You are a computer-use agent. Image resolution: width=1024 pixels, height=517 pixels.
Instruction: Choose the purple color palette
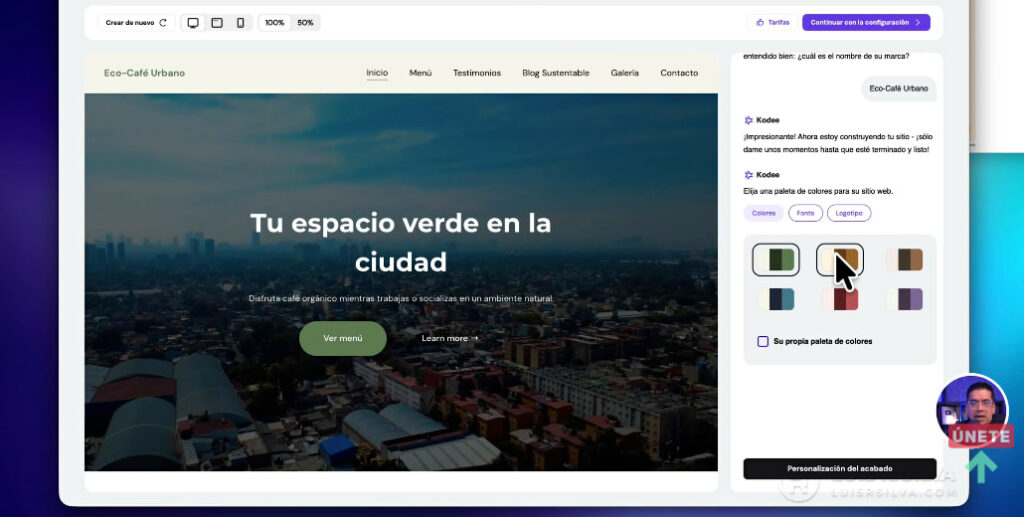click(904, 299)
